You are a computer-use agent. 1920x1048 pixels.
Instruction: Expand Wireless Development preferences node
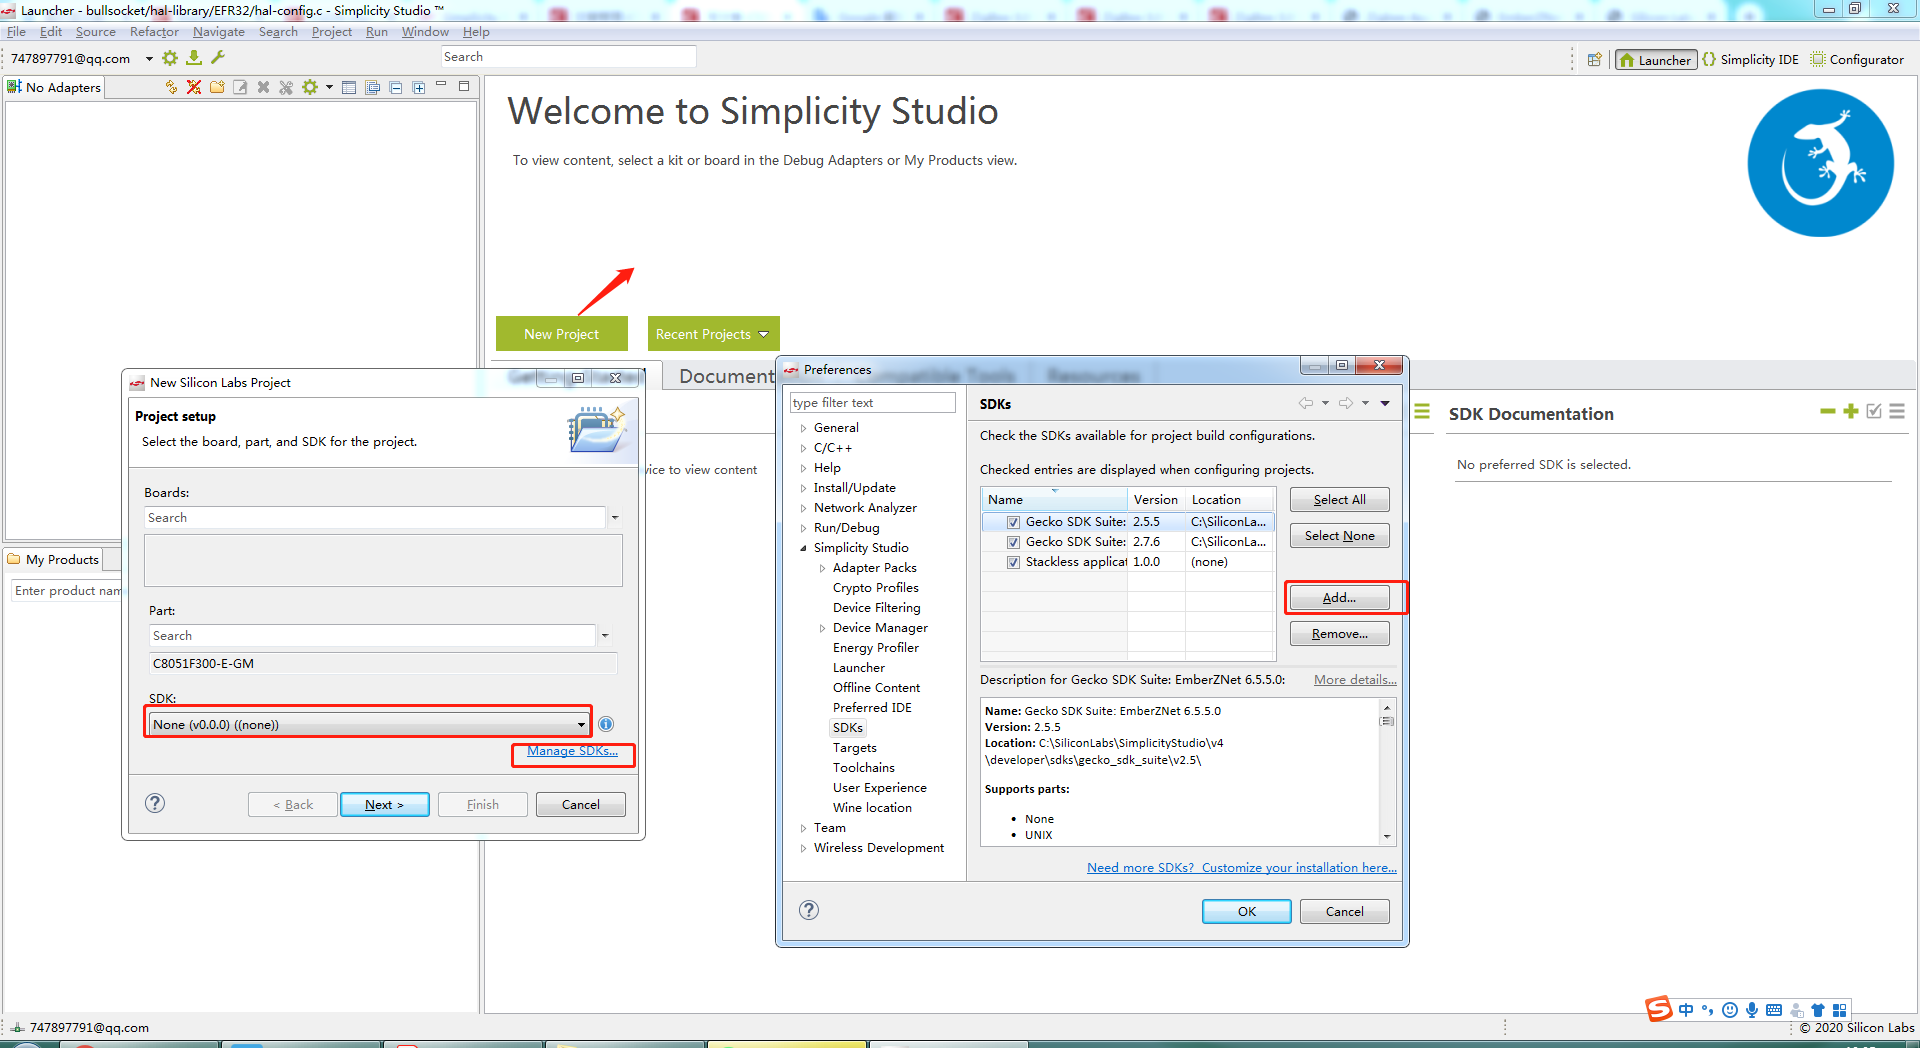(x=803, y=848)
